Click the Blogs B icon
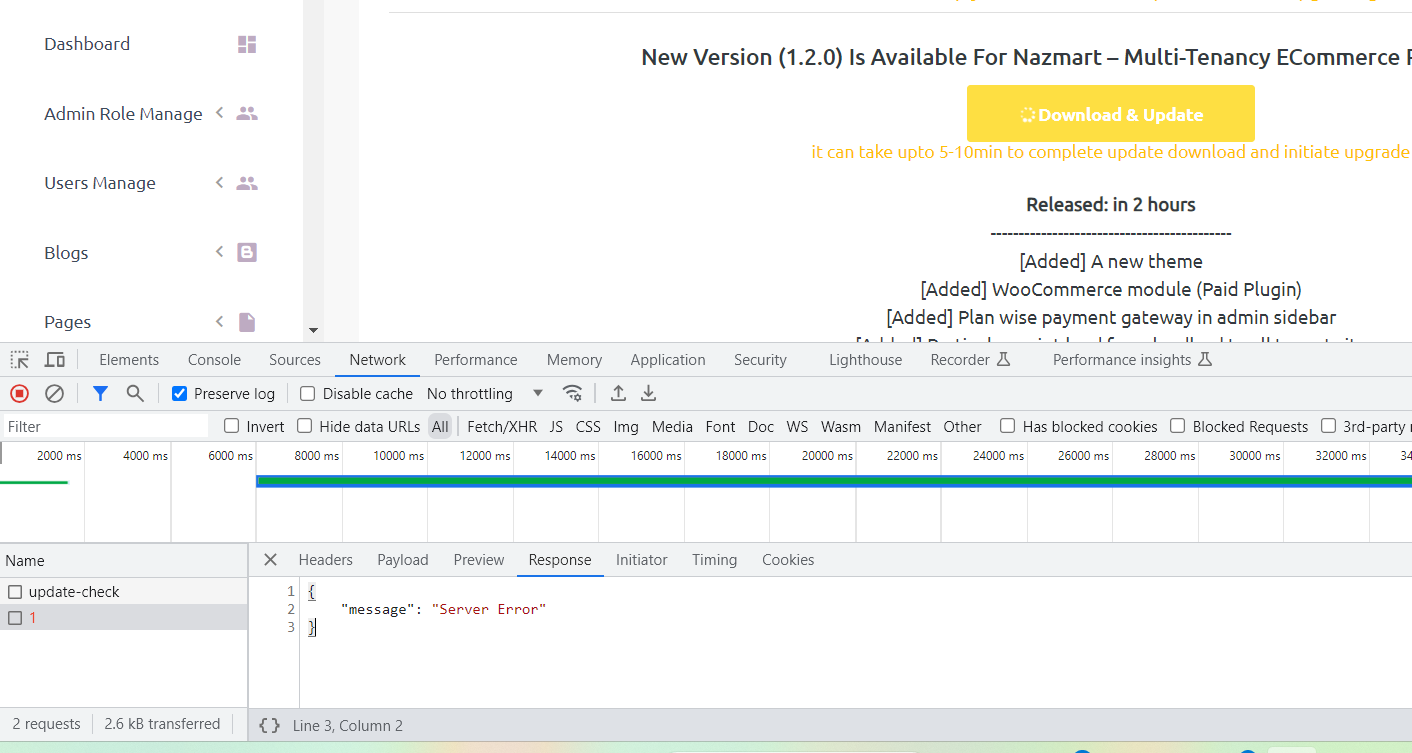Image resolution: width=1412 pixels, height=753 pixels. pos(247,253)
